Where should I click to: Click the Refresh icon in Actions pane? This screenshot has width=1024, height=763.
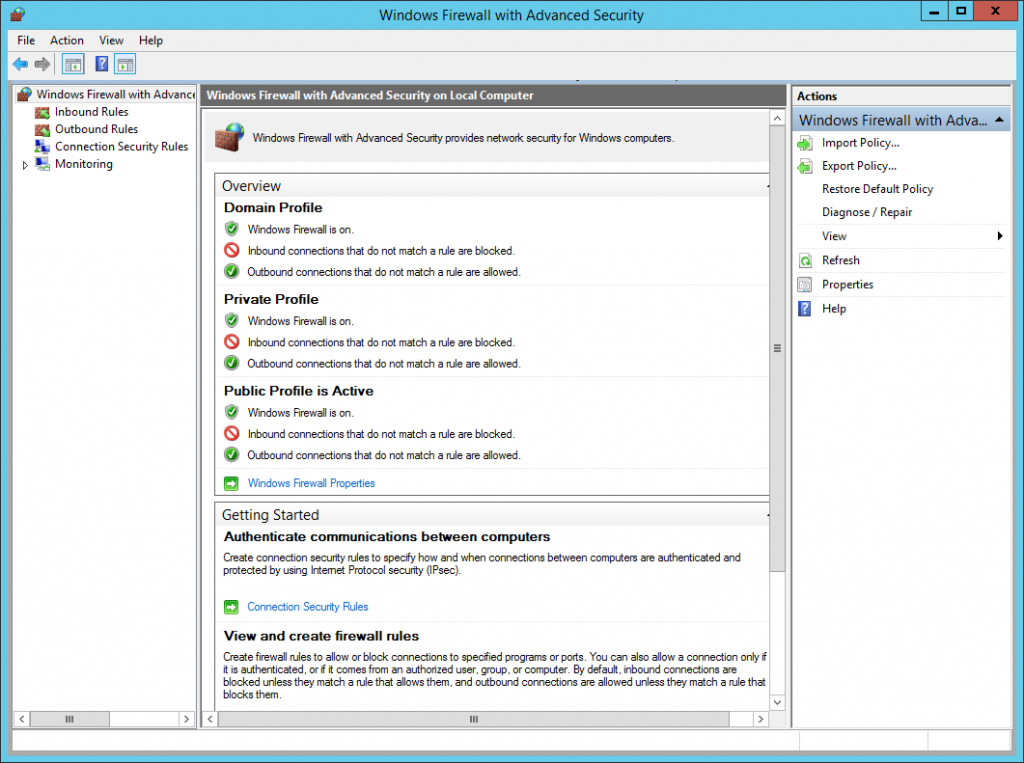coord(805,261)
